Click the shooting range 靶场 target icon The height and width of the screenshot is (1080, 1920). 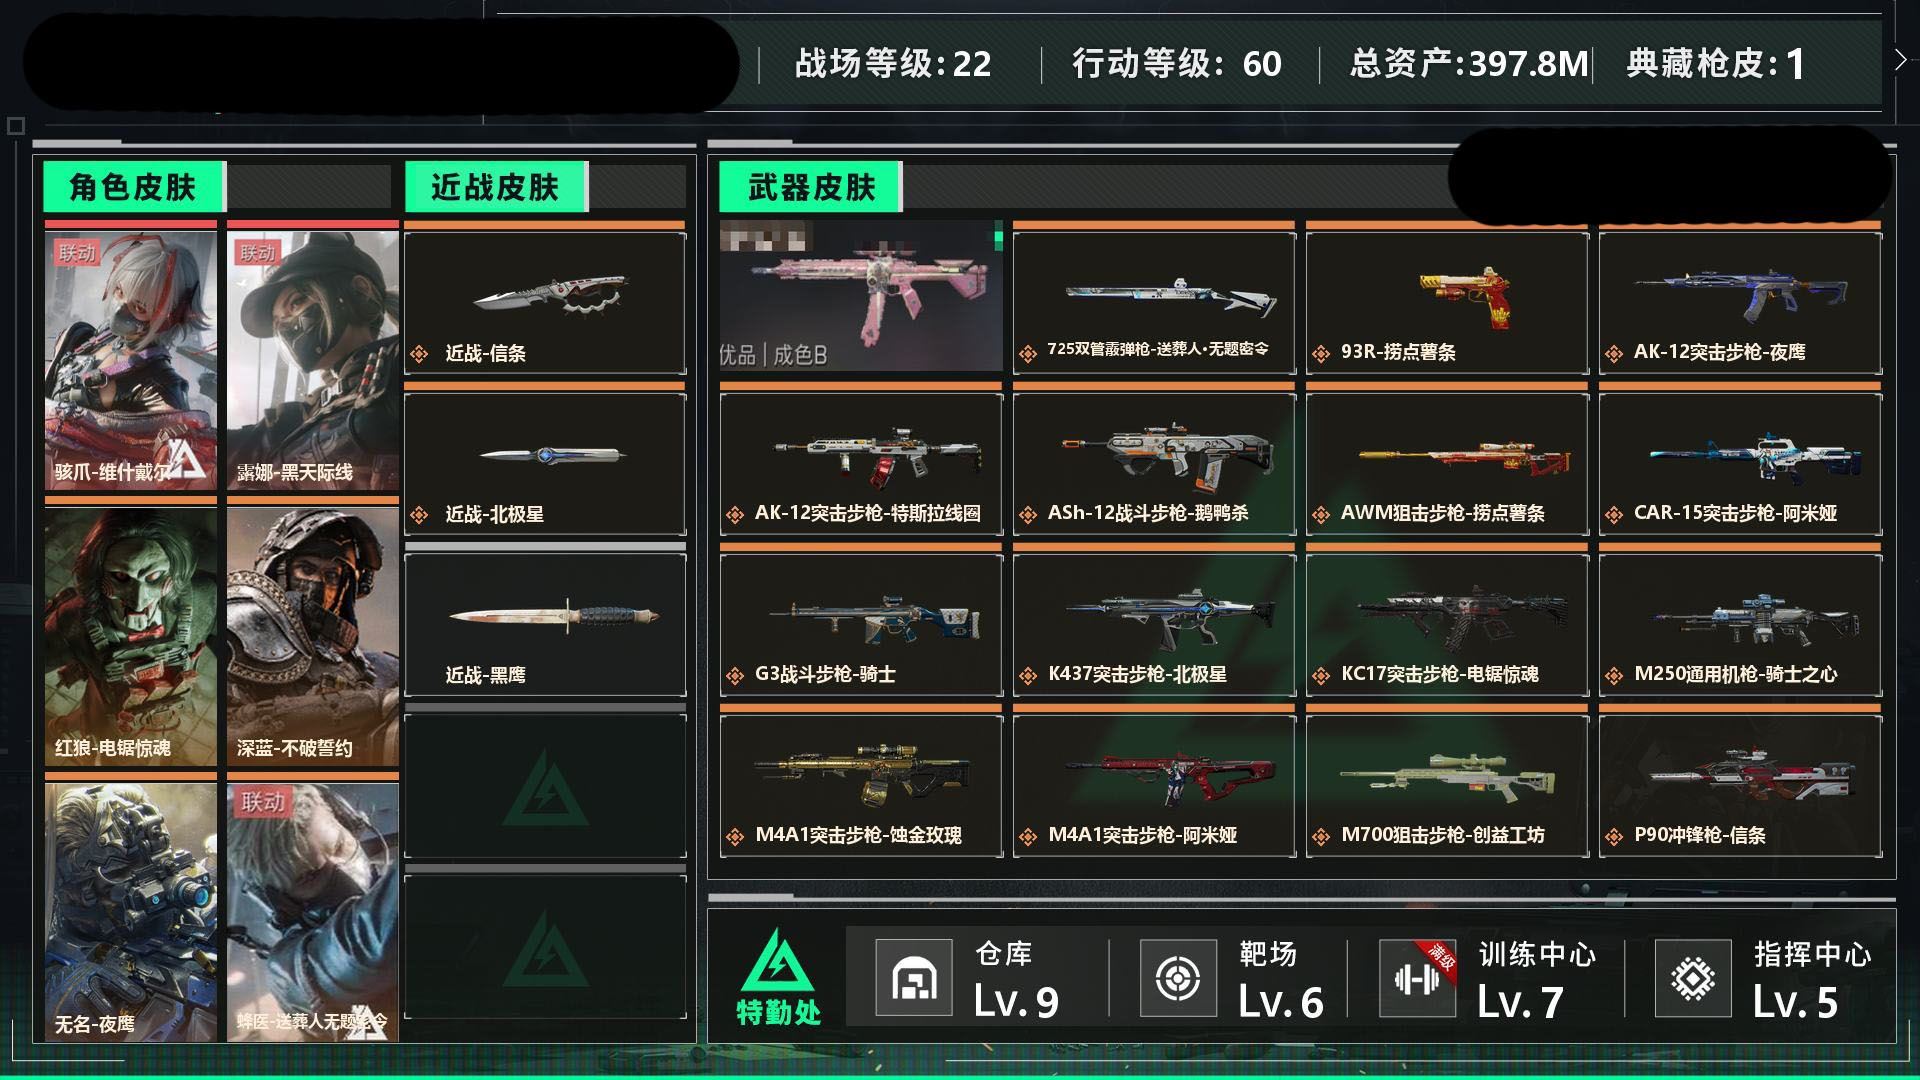[x=1178, y=978]
